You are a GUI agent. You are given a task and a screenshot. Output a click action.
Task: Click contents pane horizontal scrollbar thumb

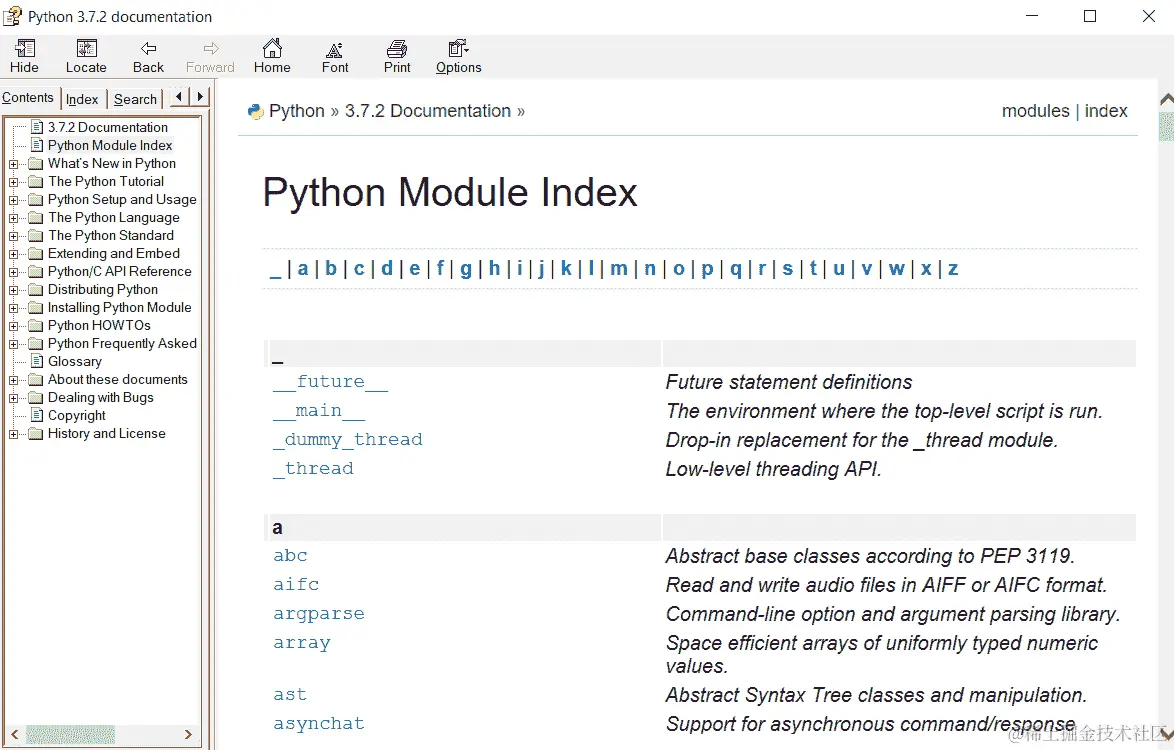click(x=70, y=734)
